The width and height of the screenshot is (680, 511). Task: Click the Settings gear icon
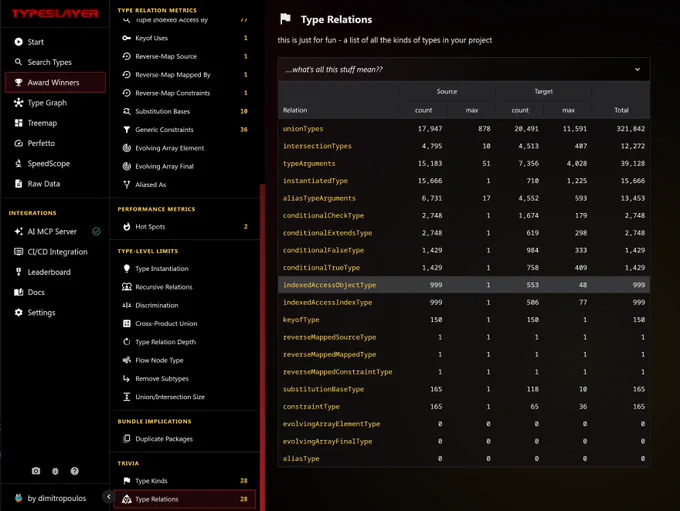pos(18,312)
